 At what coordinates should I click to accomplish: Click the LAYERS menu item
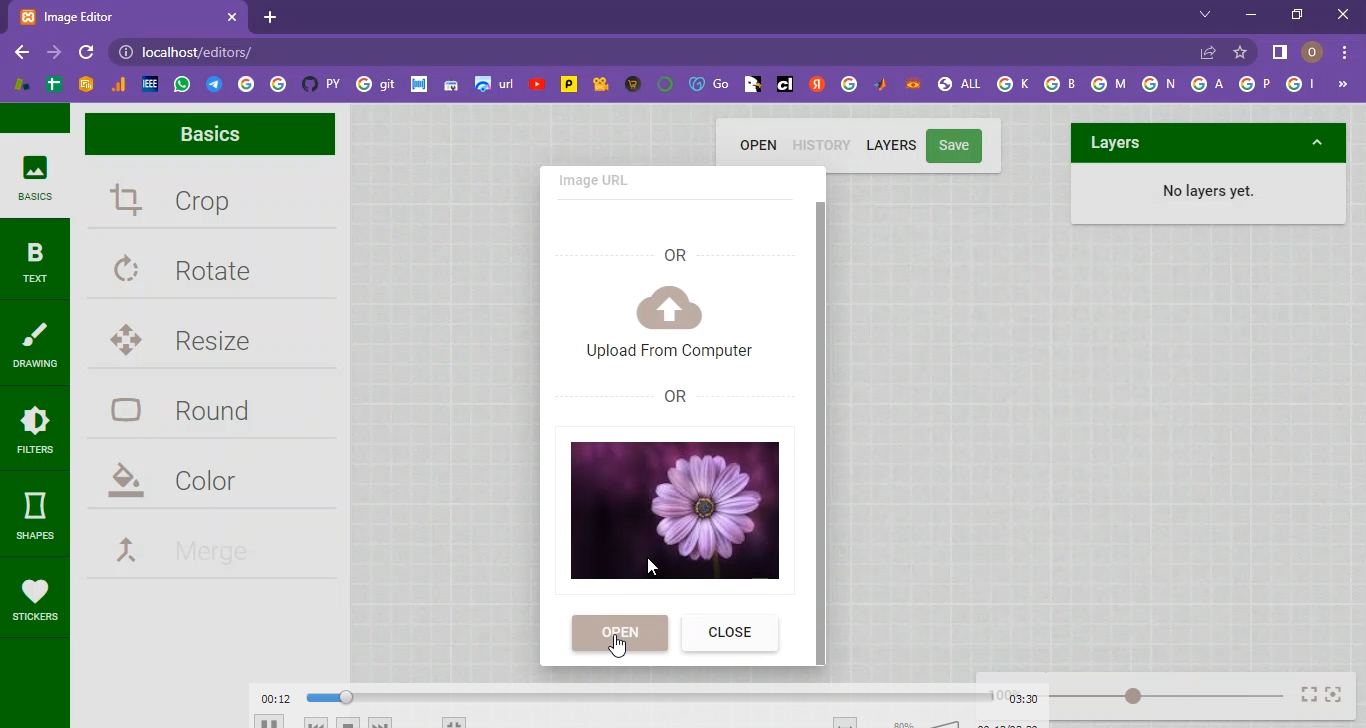click(891, 145)
